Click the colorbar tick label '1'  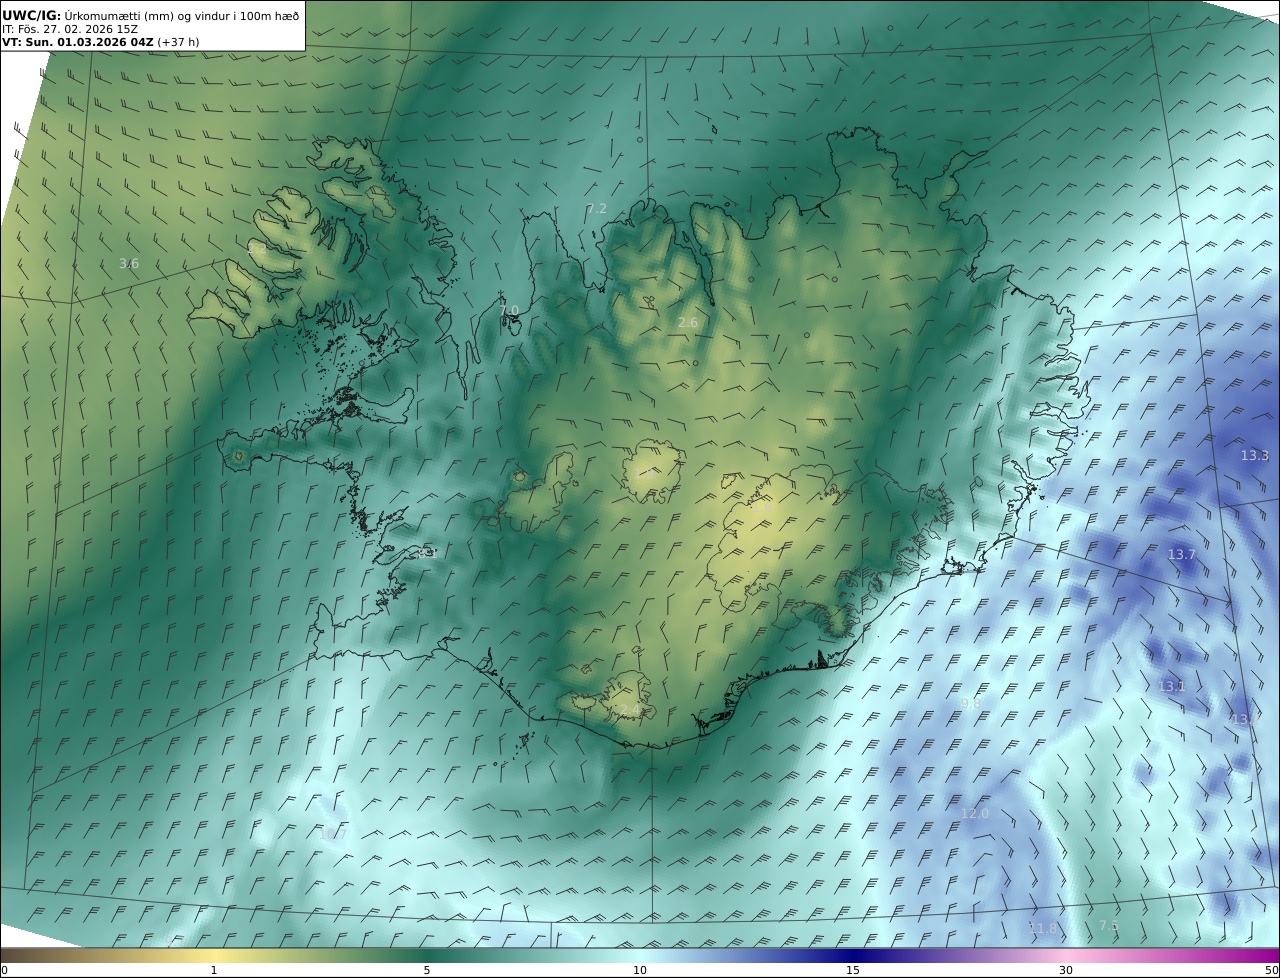214,970
